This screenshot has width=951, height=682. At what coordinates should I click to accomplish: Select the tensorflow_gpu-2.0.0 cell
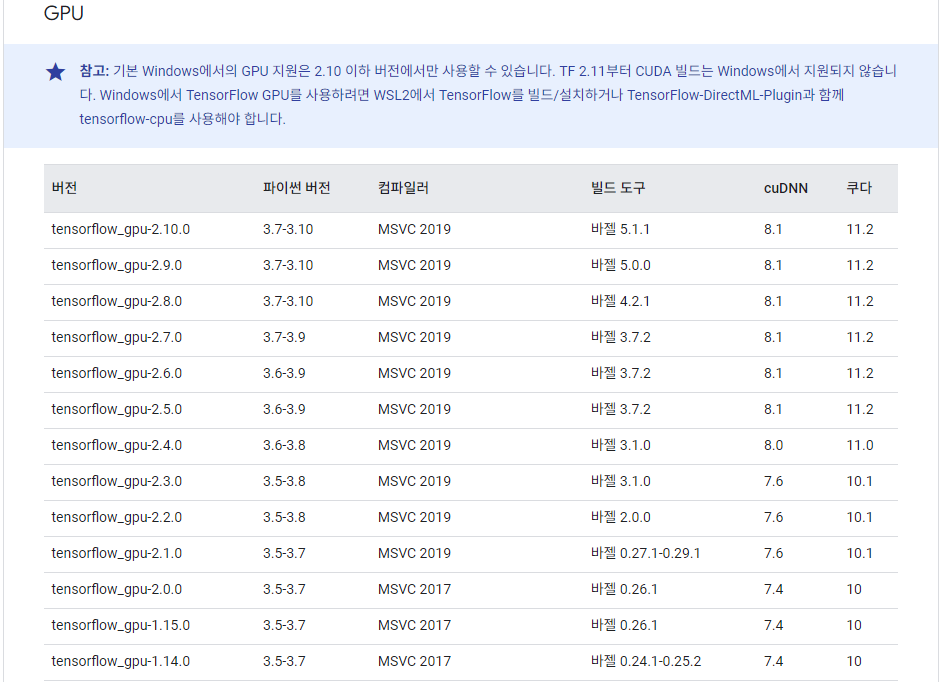click(x=116, y=589)
